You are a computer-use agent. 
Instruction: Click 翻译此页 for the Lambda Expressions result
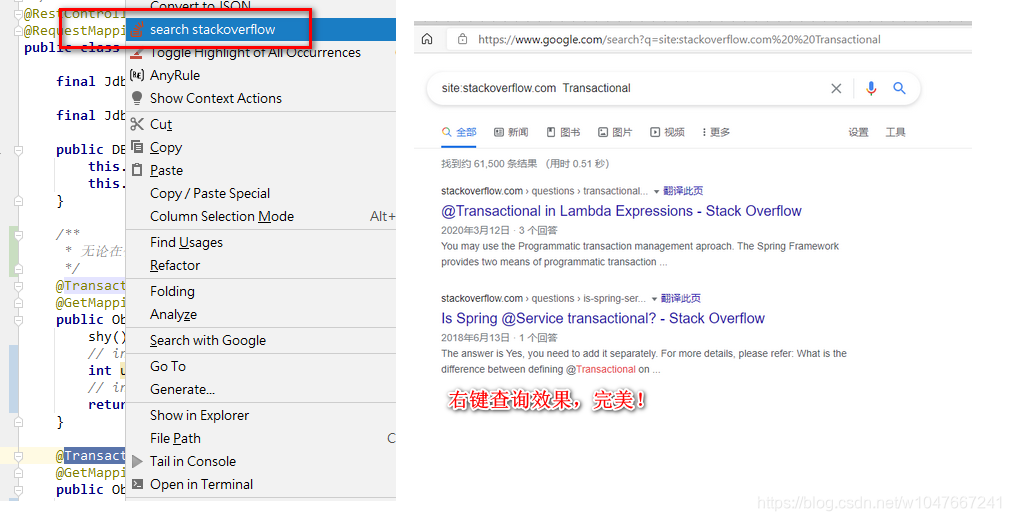click(683, 191)
